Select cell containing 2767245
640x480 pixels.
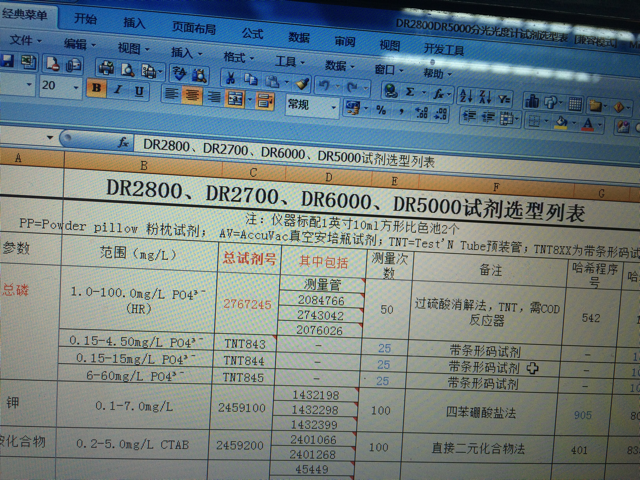(247, 304)
